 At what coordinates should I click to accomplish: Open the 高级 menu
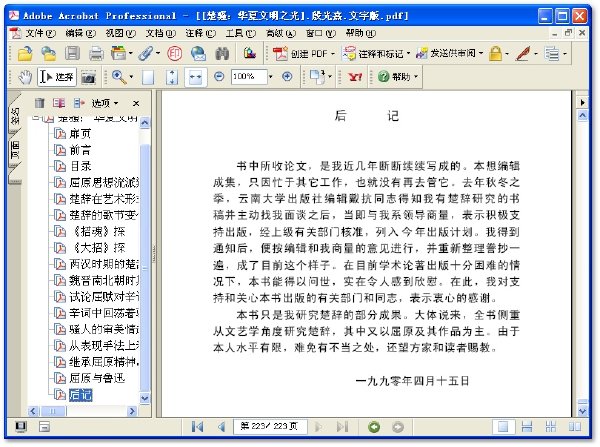tap(280, 34)
